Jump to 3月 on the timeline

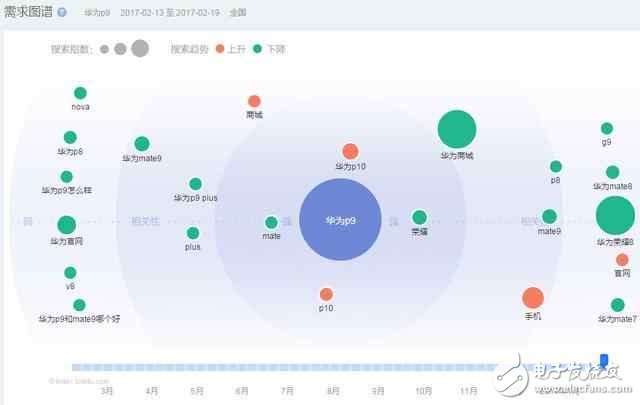[x=107, y=390]
